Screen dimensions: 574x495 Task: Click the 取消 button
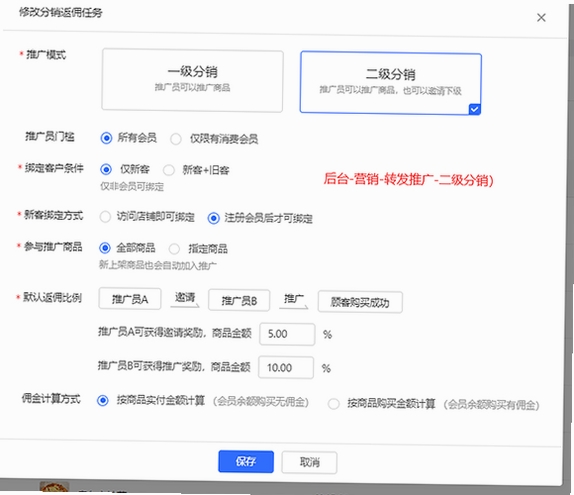coord(309,462)
